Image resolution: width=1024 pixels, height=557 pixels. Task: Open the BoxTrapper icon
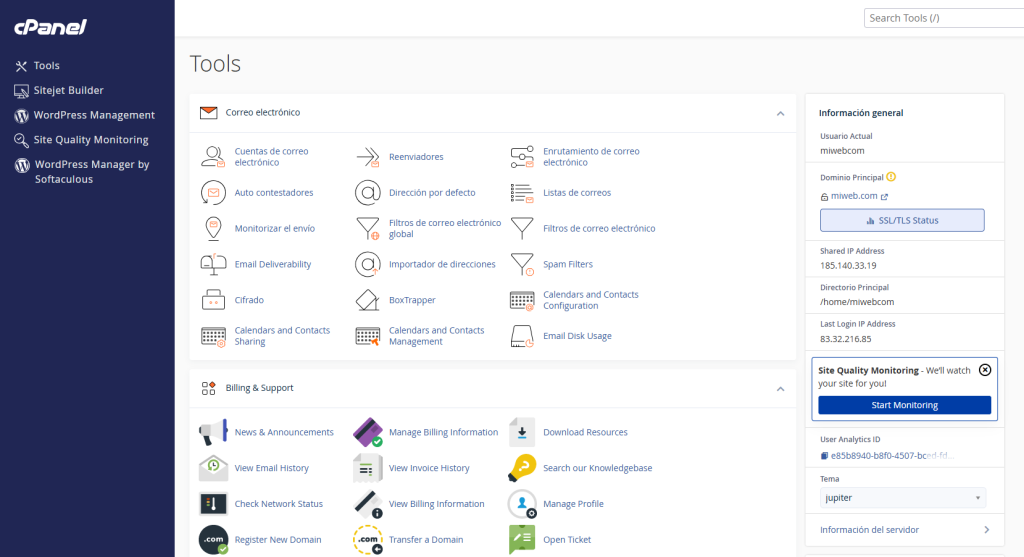368,300
